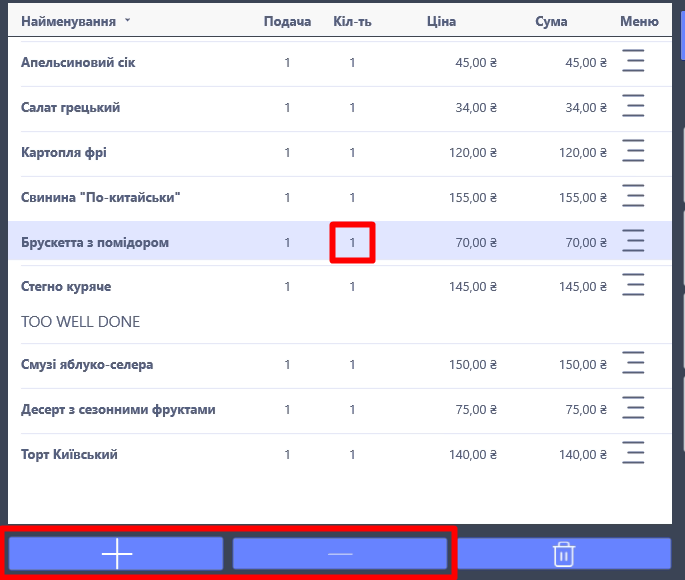Select the Брускетта з помідором quantity cell

click(352, 243)
